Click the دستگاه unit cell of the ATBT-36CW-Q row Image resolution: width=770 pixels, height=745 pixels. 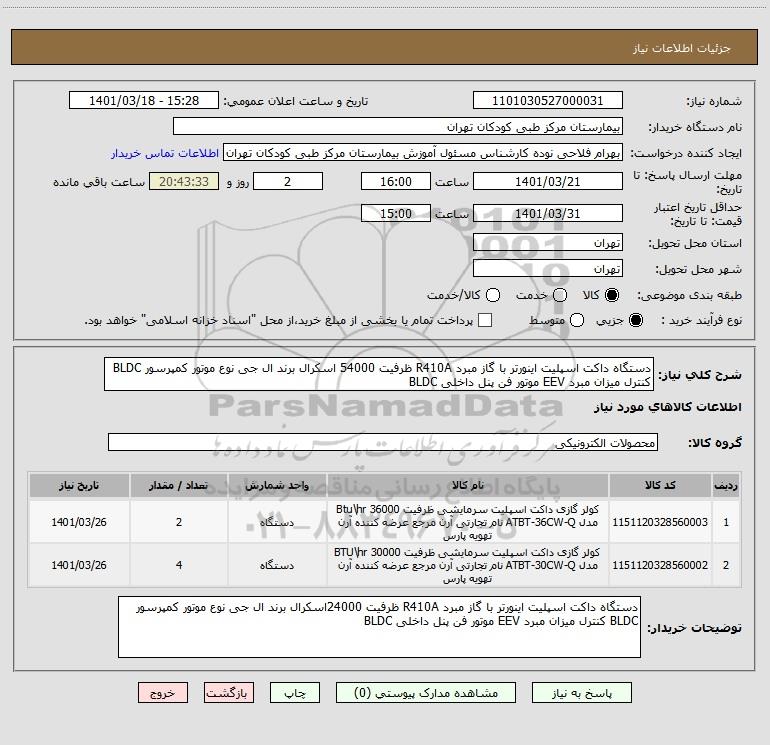coord(277,522)
